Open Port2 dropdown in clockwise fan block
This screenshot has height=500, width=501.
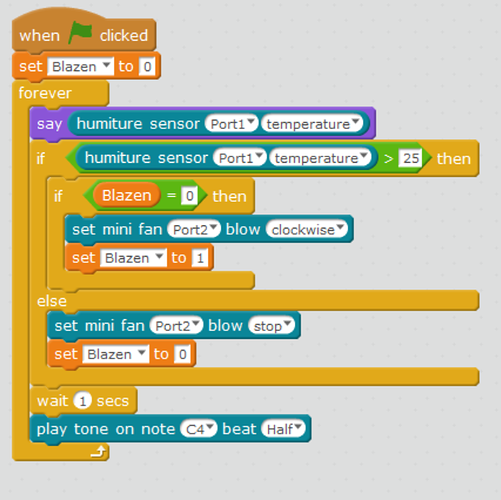coord(194,229)
